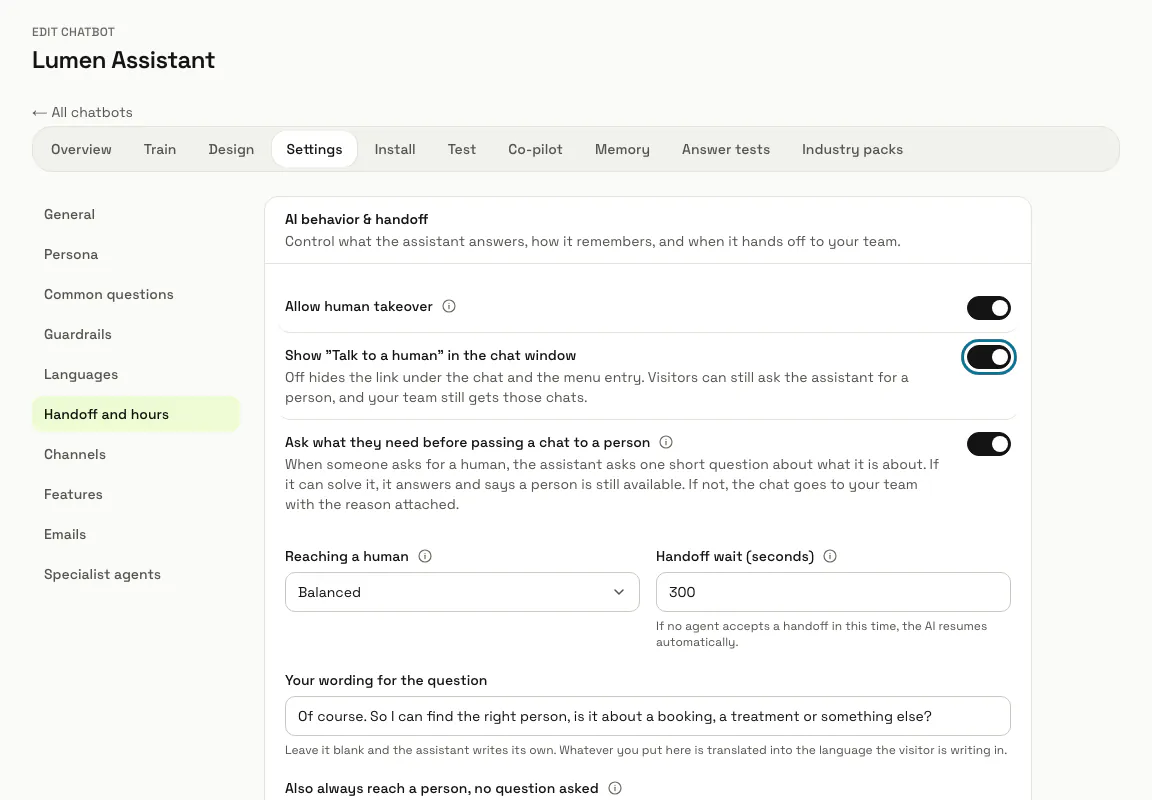Select Common questions in the sidebar
Image resolution: width=1152 pixels, height=800 pixels.
[136, 295]
